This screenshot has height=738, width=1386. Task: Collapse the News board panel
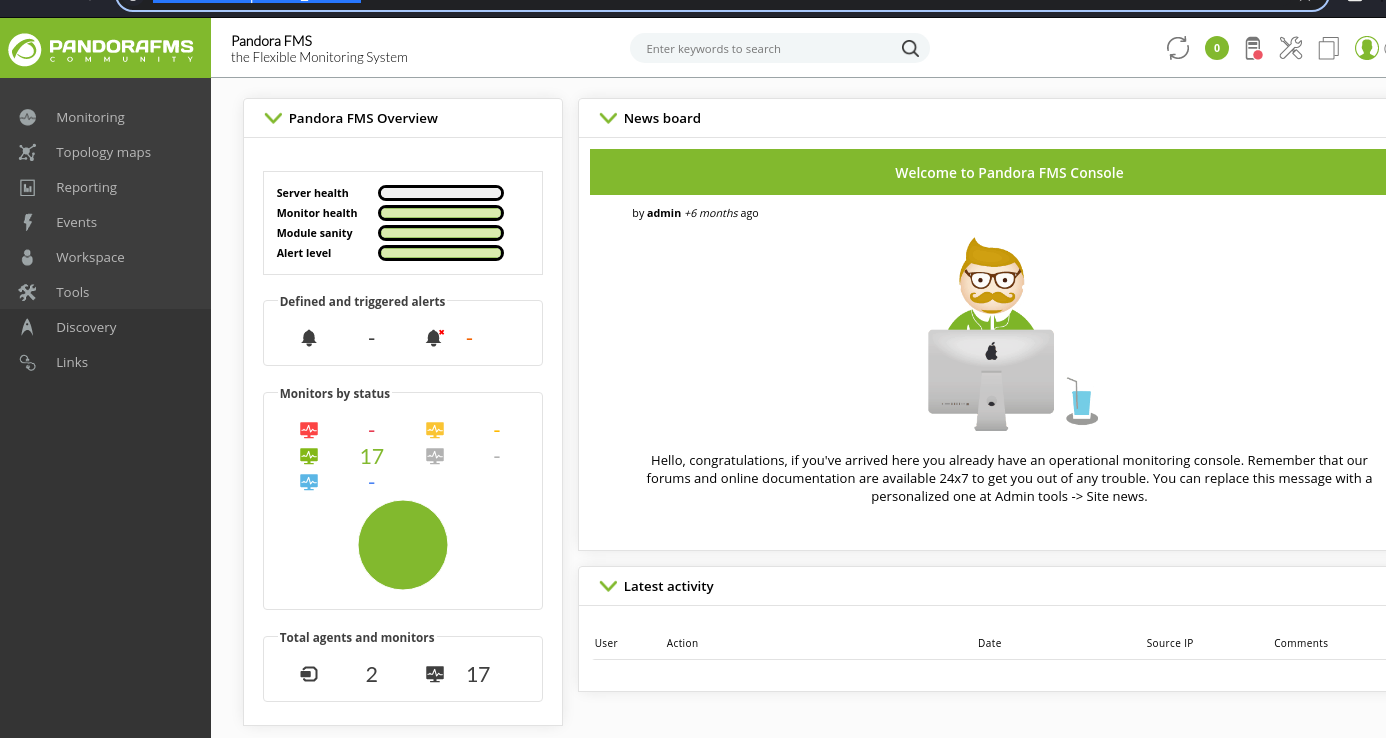pyautogui.click(x=608, y=118)
